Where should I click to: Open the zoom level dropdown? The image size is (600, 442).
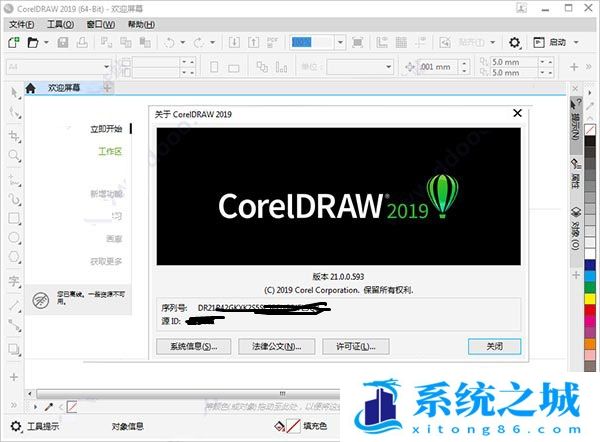(340, 42)
